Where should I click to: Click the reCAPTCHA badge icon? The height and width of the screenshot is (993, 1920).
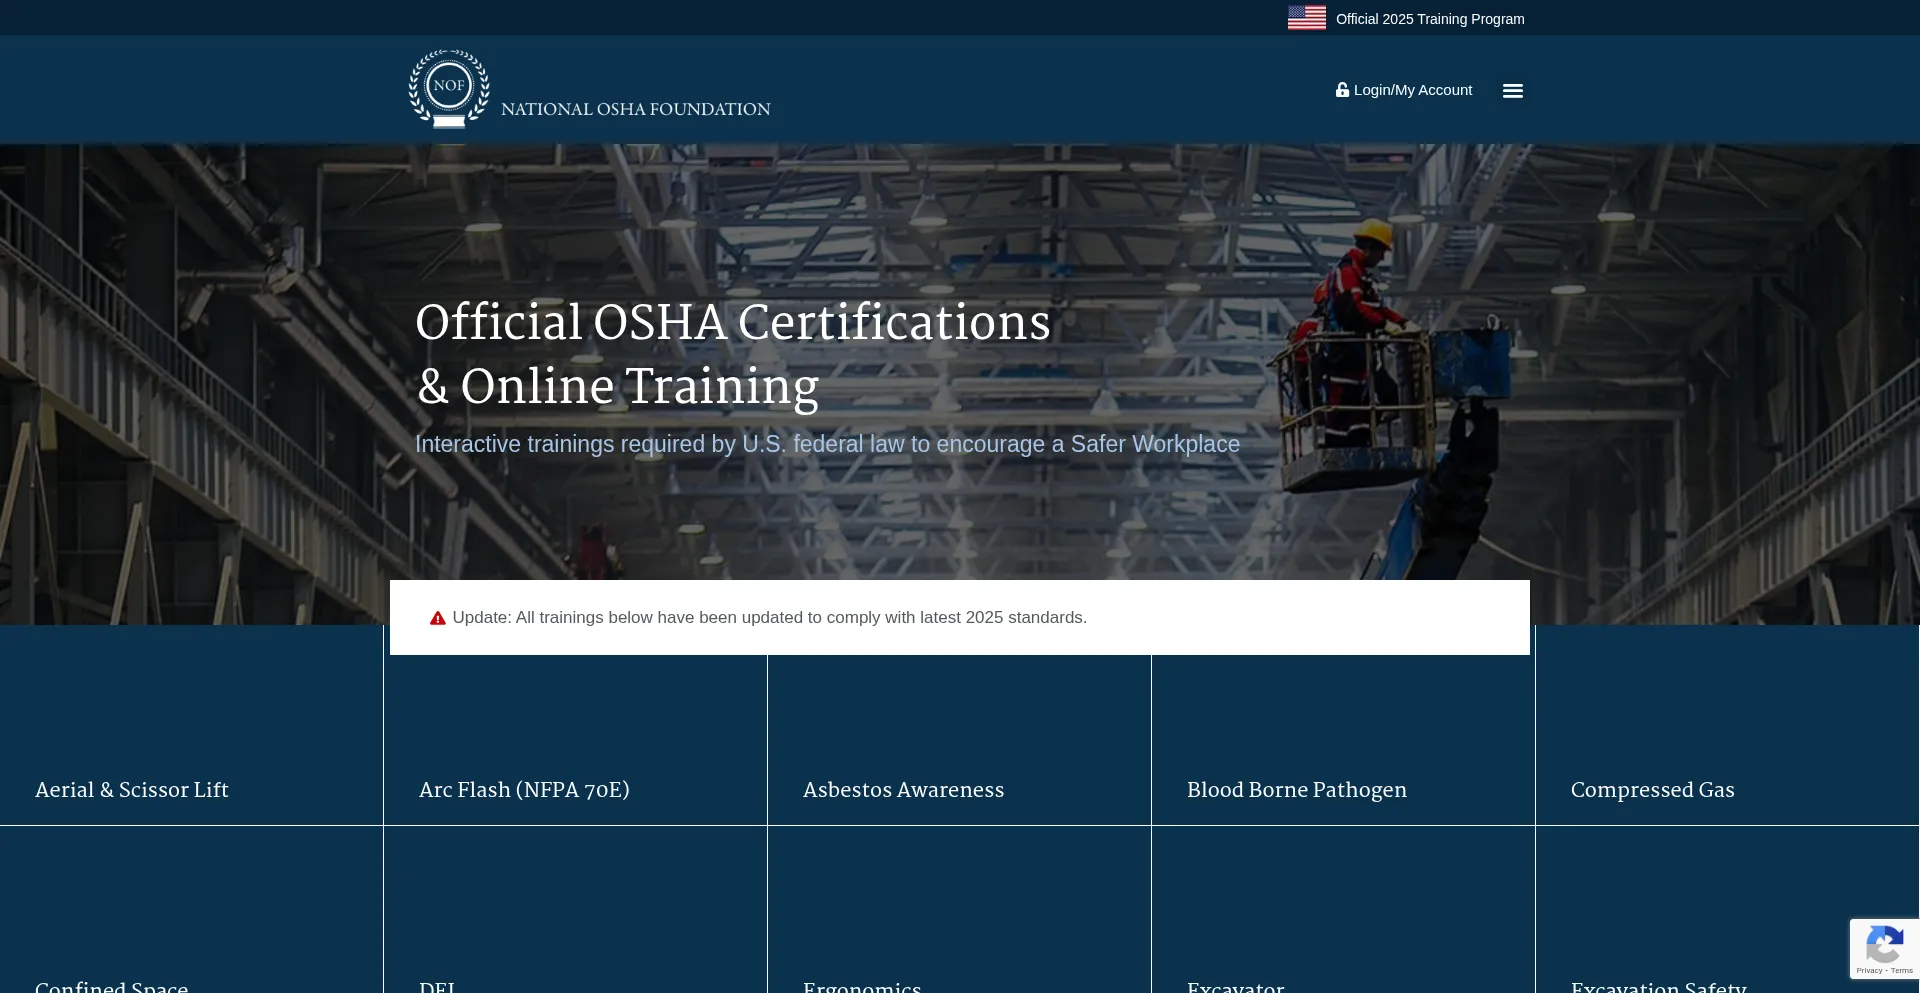pyautogui.click(x=1884, y=945)
